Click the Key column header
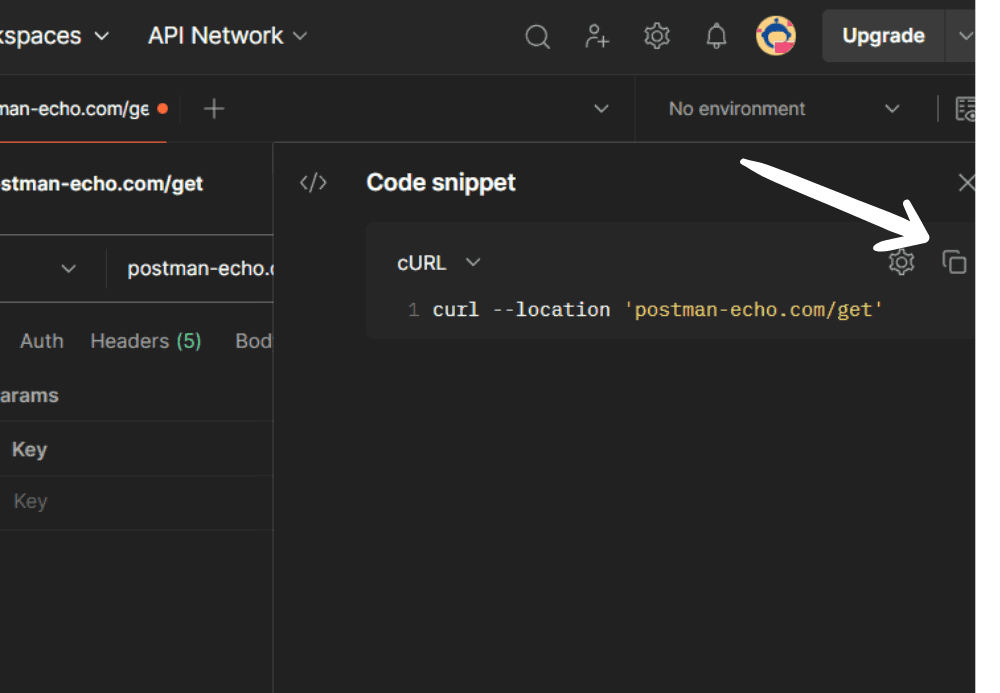Viewport: 1000px width, 693px height. pyautogui.click(x=29, y=449)
